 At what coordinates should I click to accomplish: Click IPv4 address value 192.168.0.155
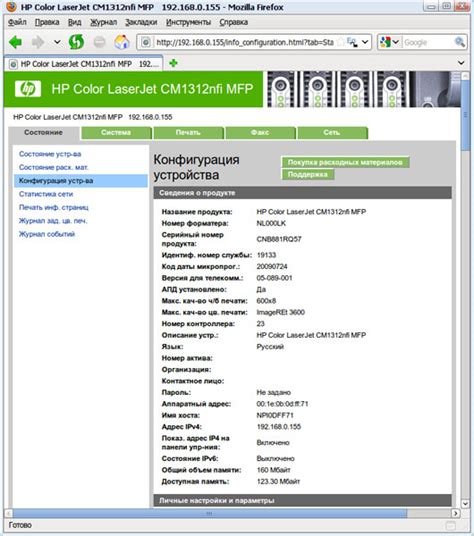[279, 427]
